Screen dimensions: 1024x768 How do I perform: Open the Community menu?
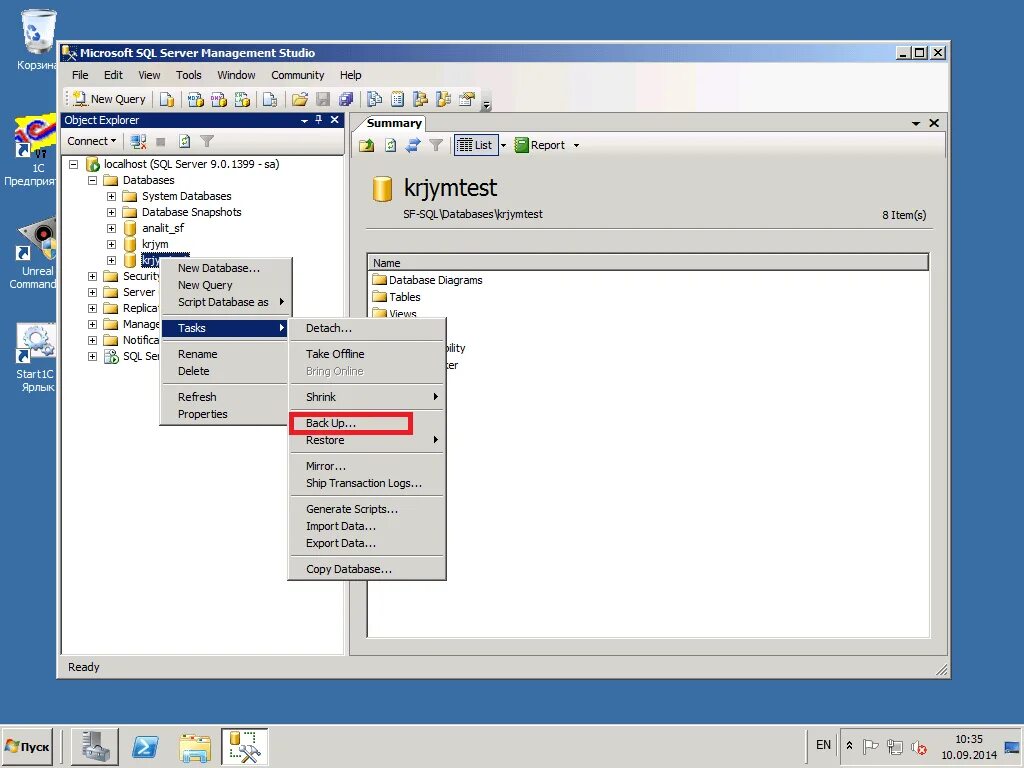pyautogui.click(x=298, y=75)
